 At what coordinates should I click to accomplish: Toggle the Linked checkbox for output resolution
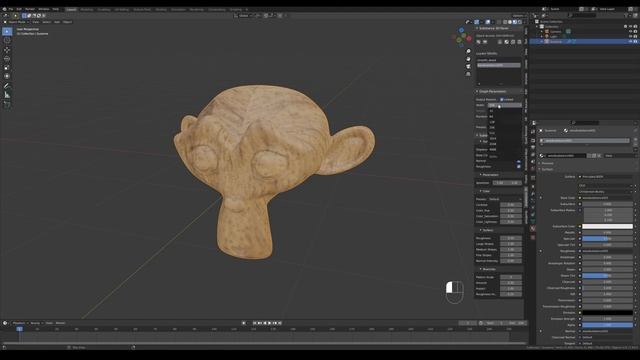(x=502, y=100)
